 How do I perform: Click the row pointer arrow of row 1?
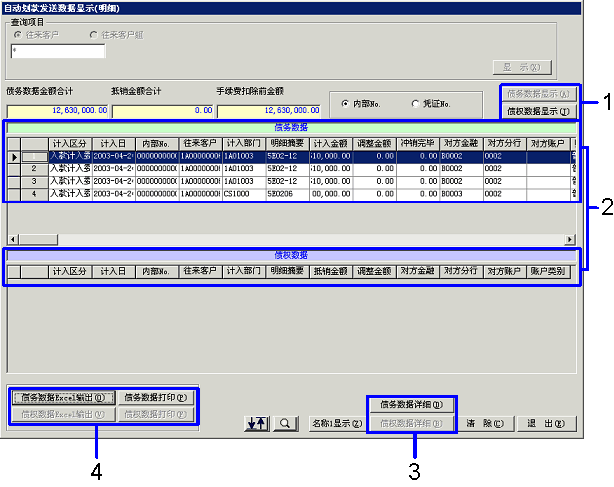tap(14, 157)
